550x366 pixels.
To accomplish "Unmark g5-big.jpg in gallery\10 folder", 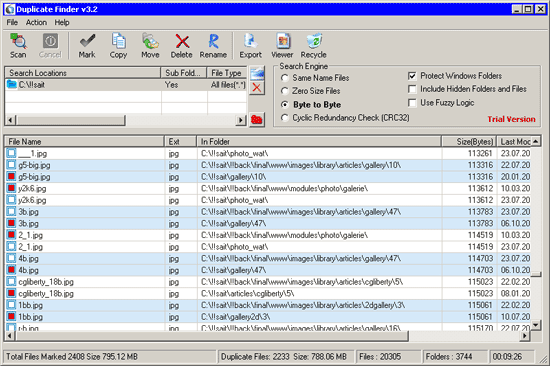I will (x=12, y=177).
